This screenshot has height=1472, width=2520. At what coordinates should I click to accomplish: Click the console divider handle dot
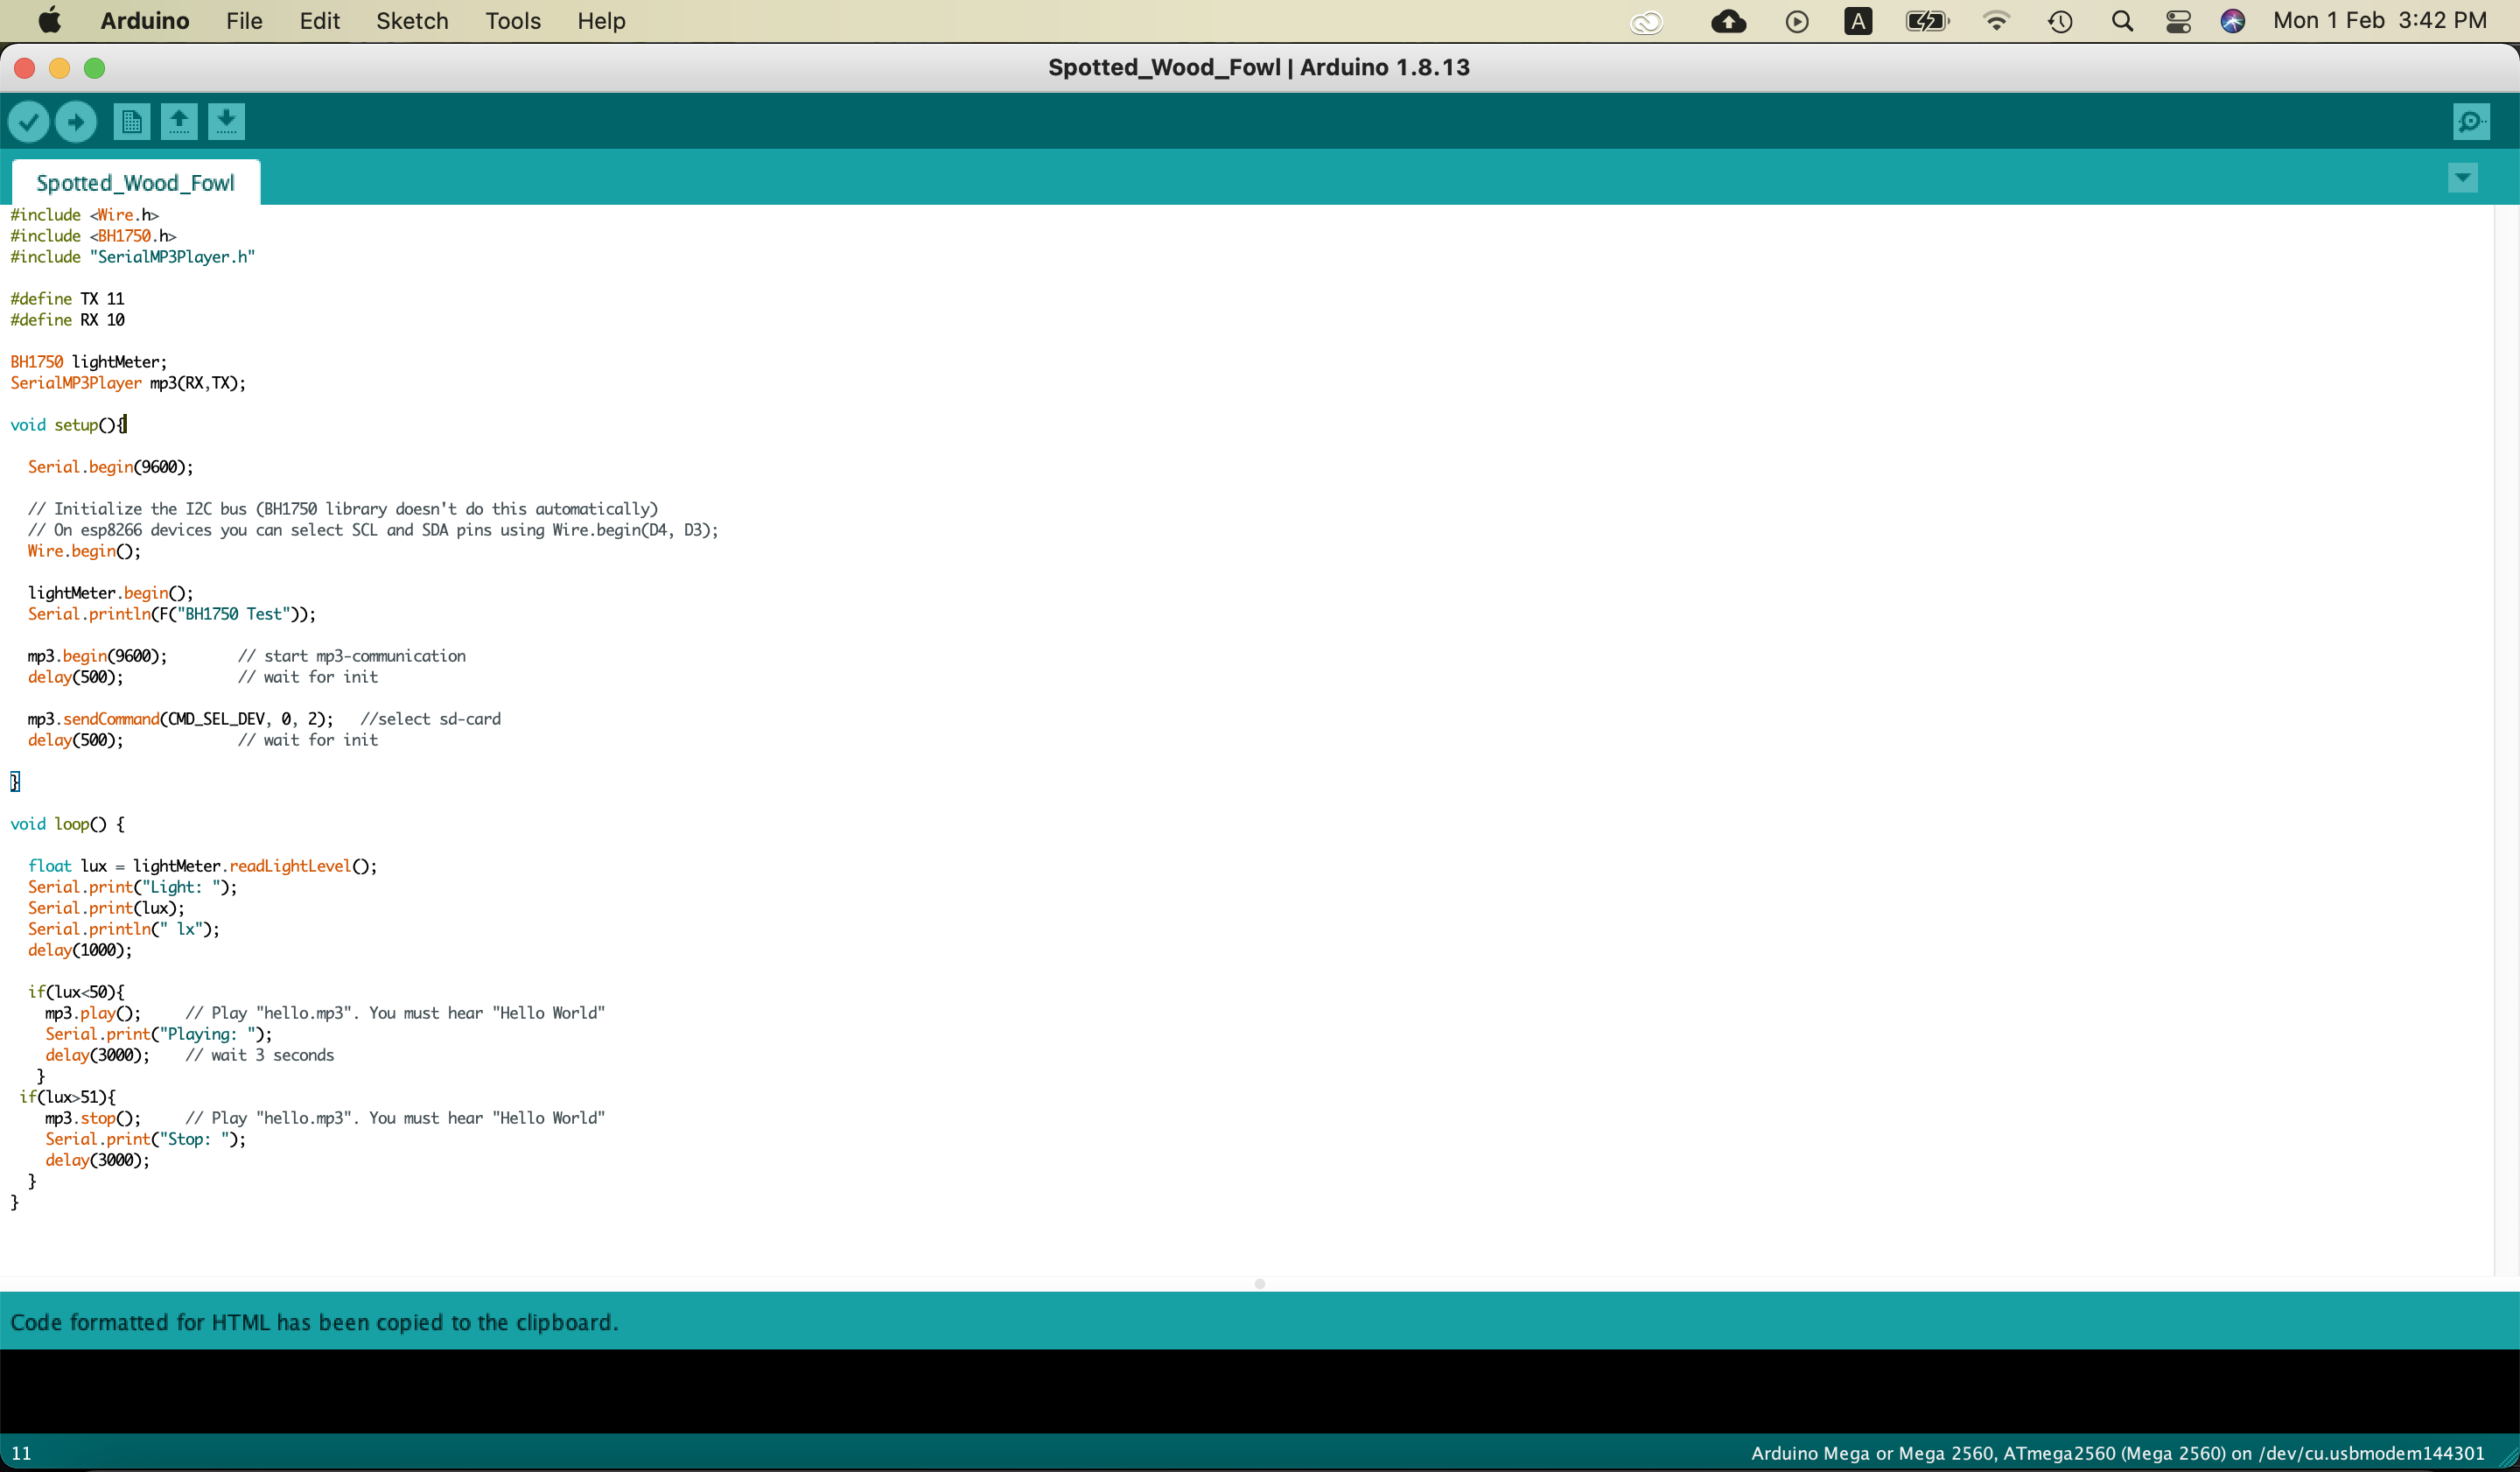tap(1260, 1284)
